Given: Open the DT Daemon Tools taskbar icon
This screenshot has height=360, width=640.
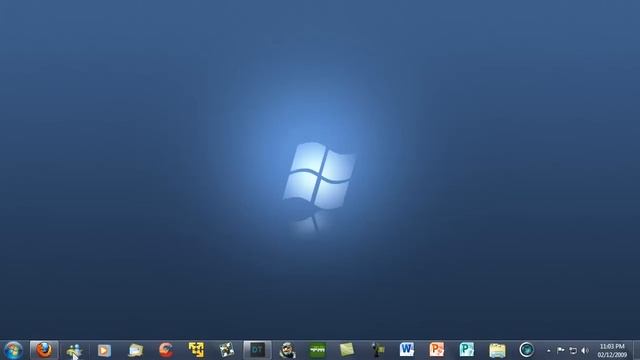Looking at the screenshot, I should pos(257,350).
